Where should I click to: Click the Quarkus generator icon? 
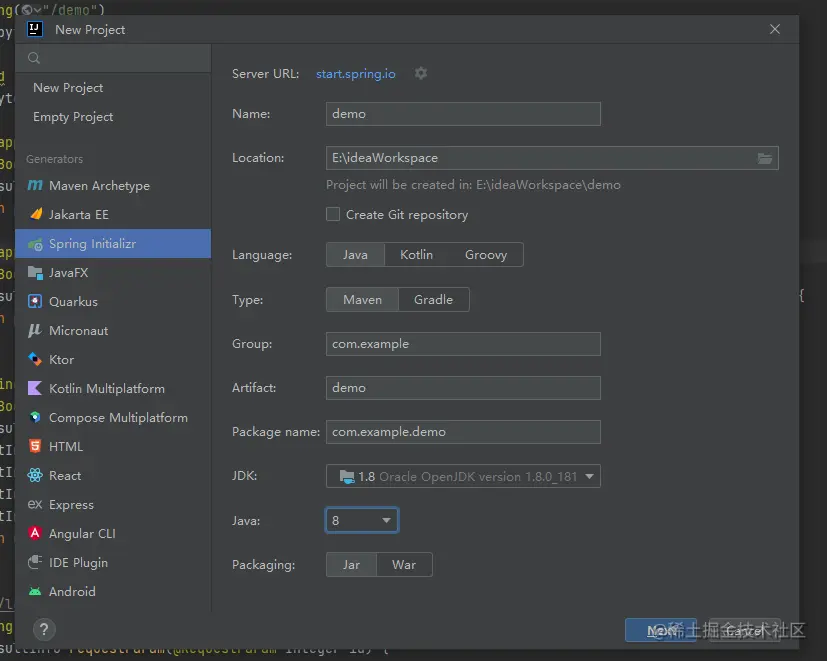click(x=35, y=301)
